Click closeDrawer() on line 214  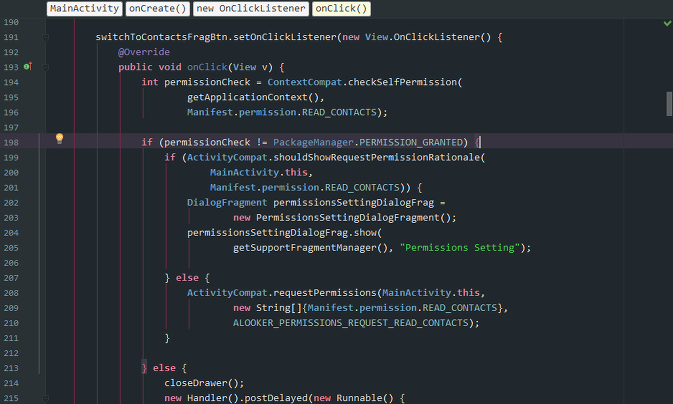coord(202,383)
